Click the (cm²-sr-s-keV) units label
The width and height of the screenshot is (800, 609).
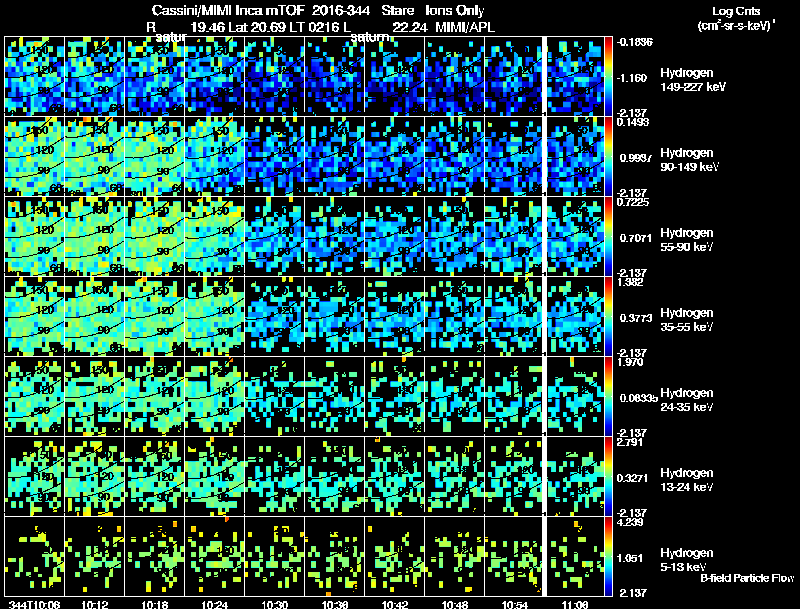[x=737, y=26]
